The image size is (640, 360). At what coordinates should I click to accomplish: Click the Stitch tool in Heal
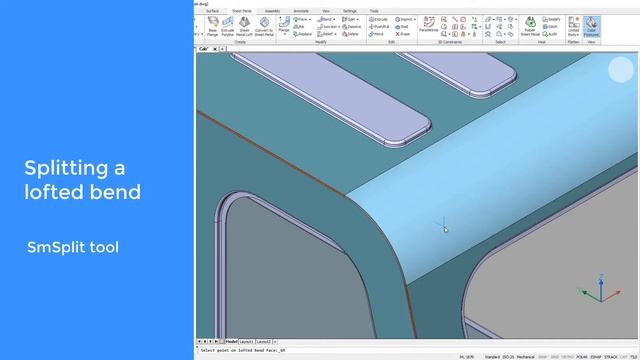click(x=550, y=27)
